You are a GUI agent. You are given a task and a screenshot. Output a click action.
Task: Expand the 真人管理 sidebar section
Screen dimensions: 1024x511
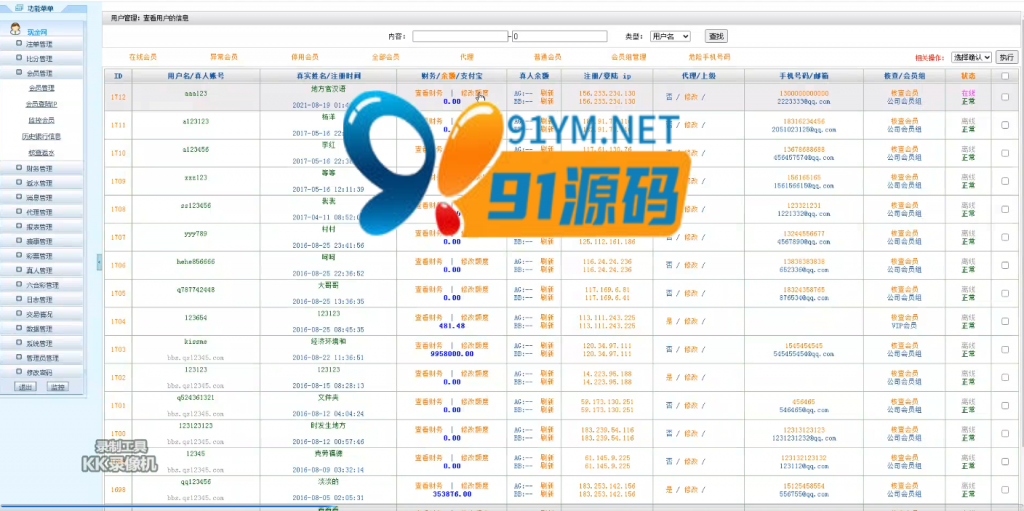click(42, 270)
